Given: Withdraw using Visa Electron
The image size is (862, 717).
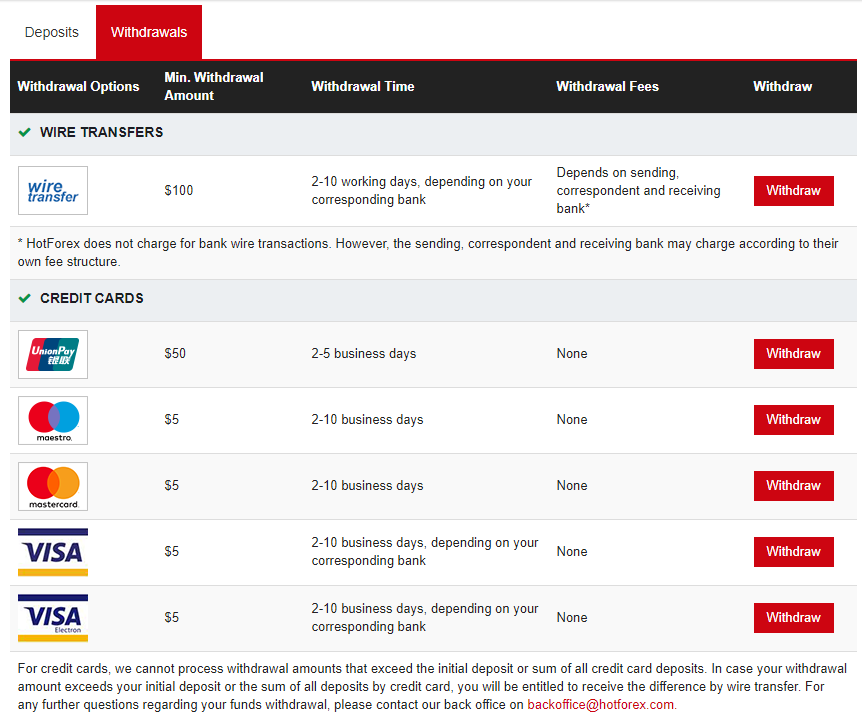Looking at the screenshot, I should [793, 617].
